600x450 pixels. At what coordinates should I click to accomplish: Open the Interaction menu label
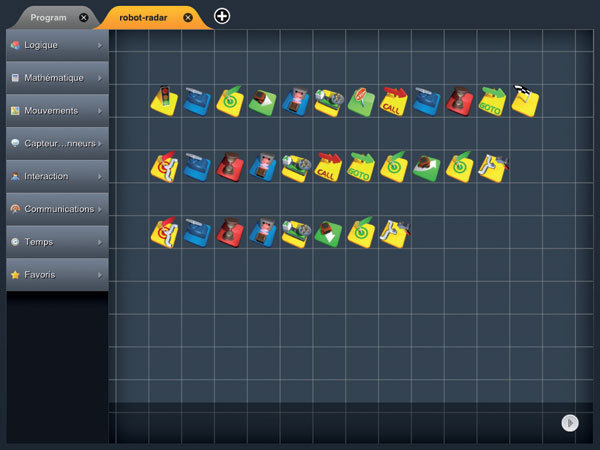click(x=46, y=176)
